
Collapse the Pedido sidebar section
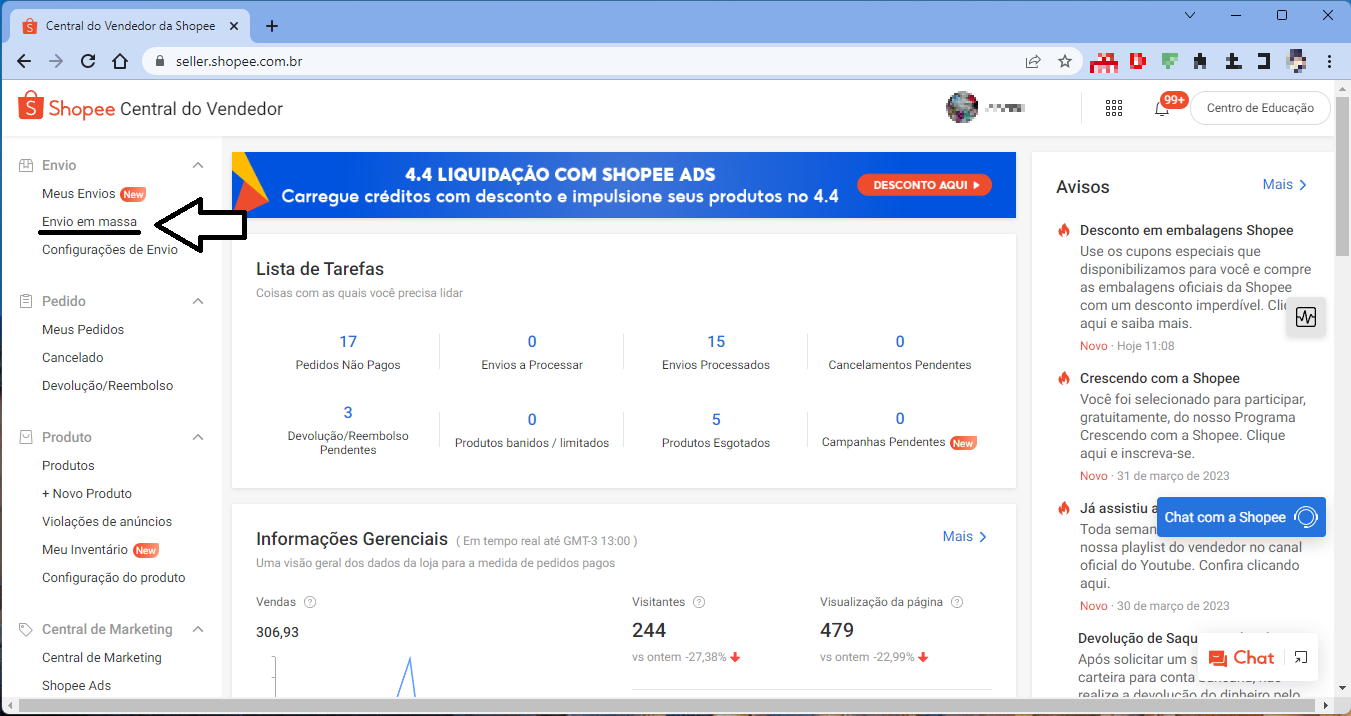click(198, 301)
